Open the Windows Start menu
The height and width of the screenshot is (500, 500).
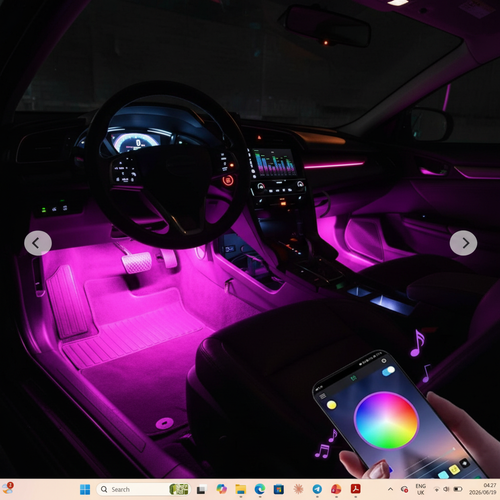[85, 489]
